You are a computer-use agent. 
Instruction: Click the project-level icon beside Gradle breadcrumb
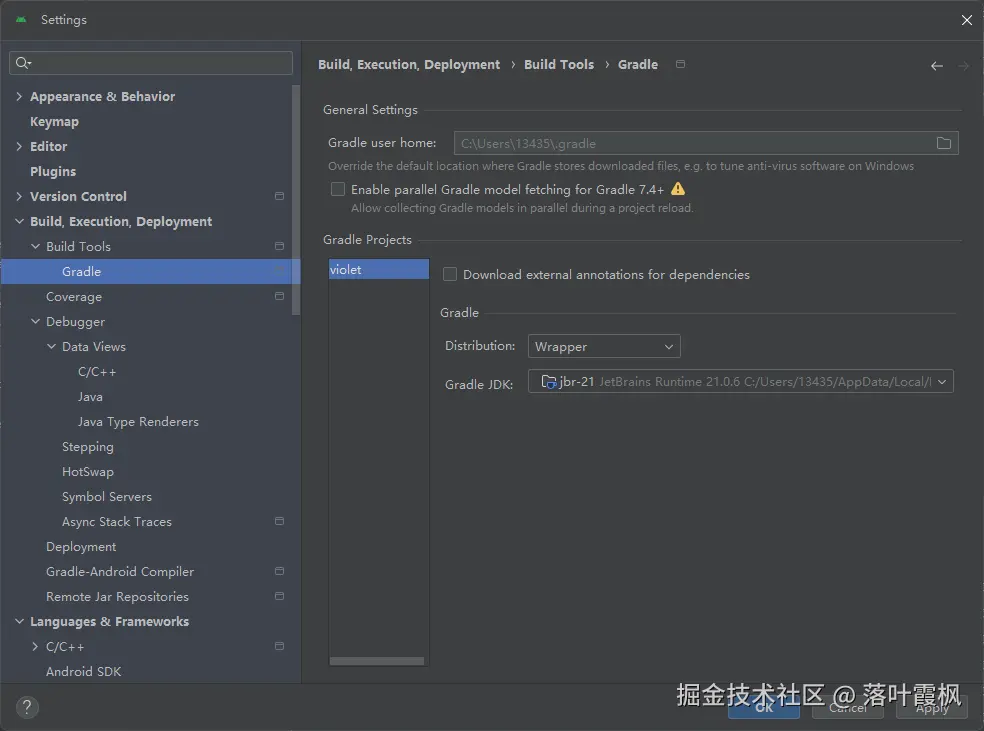pyautogui.click(x=680, y=64)
